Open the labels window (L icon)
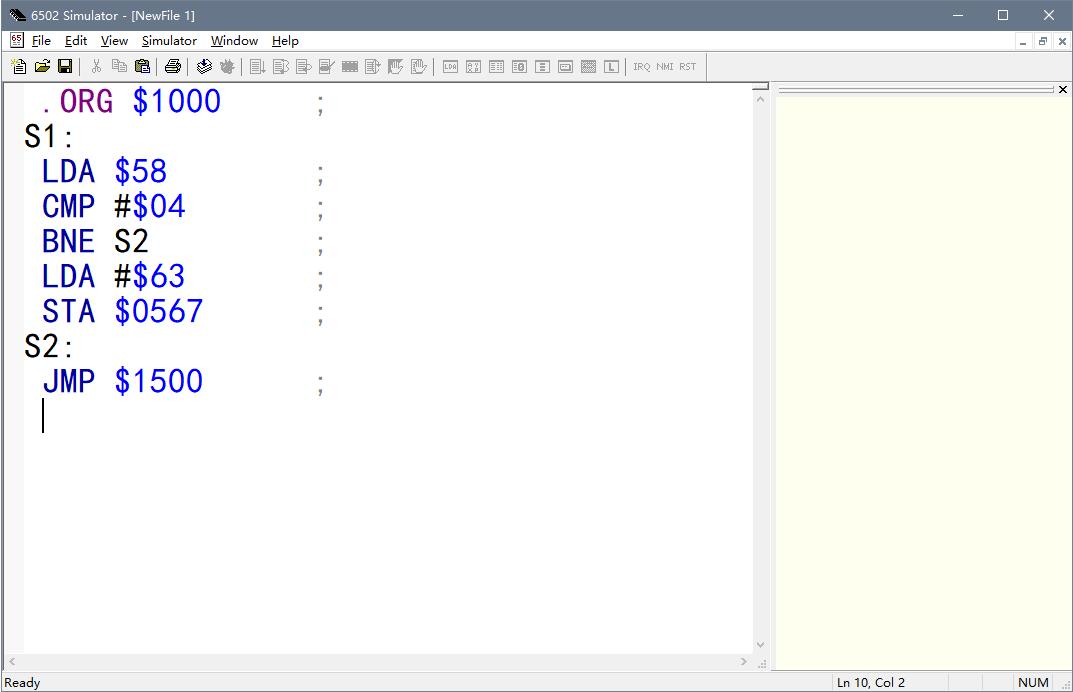1073x692 pixels. click(x=611, y=66)
